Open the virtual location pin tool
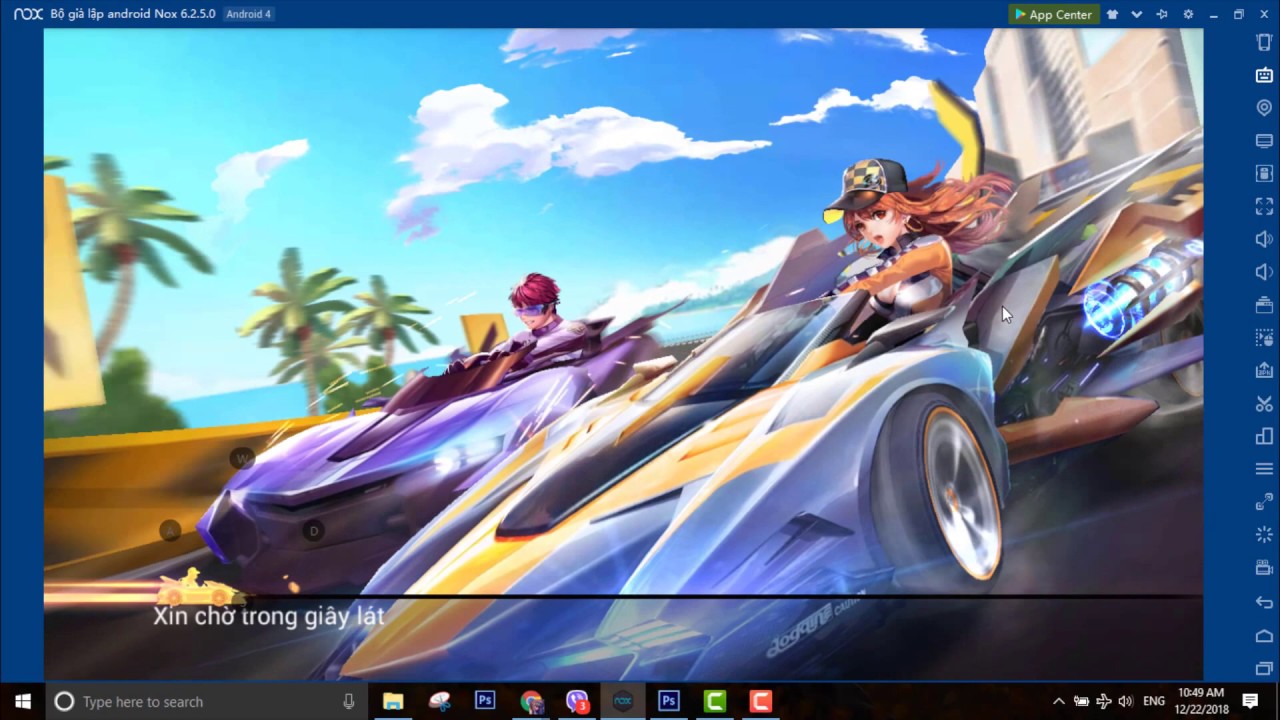This screenshot has width=1280, height=720. 1264,108
